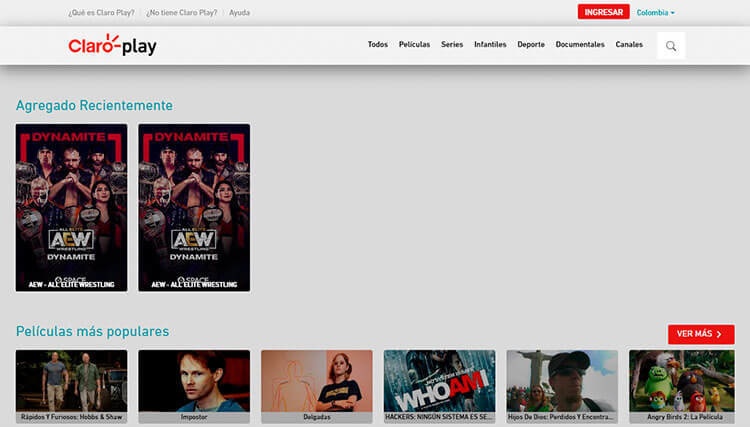This screenshot has width=750, height=427.
Task: Select Hijos De Dios movie thumbnail
Action: tap(562, 386)
